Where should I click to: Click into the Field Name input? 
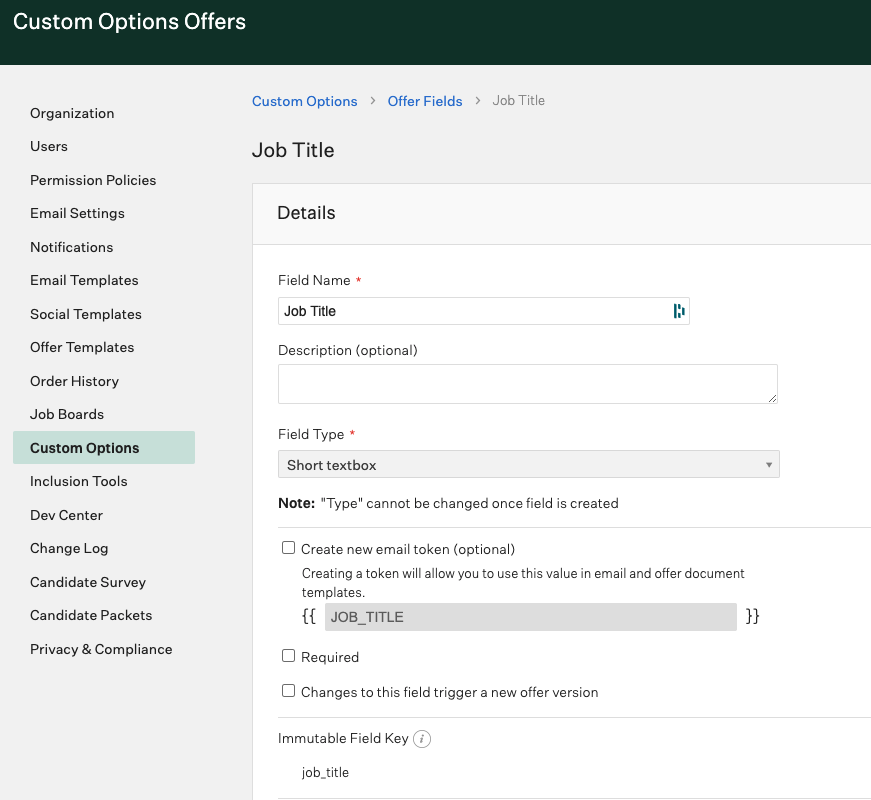[470, 311]
